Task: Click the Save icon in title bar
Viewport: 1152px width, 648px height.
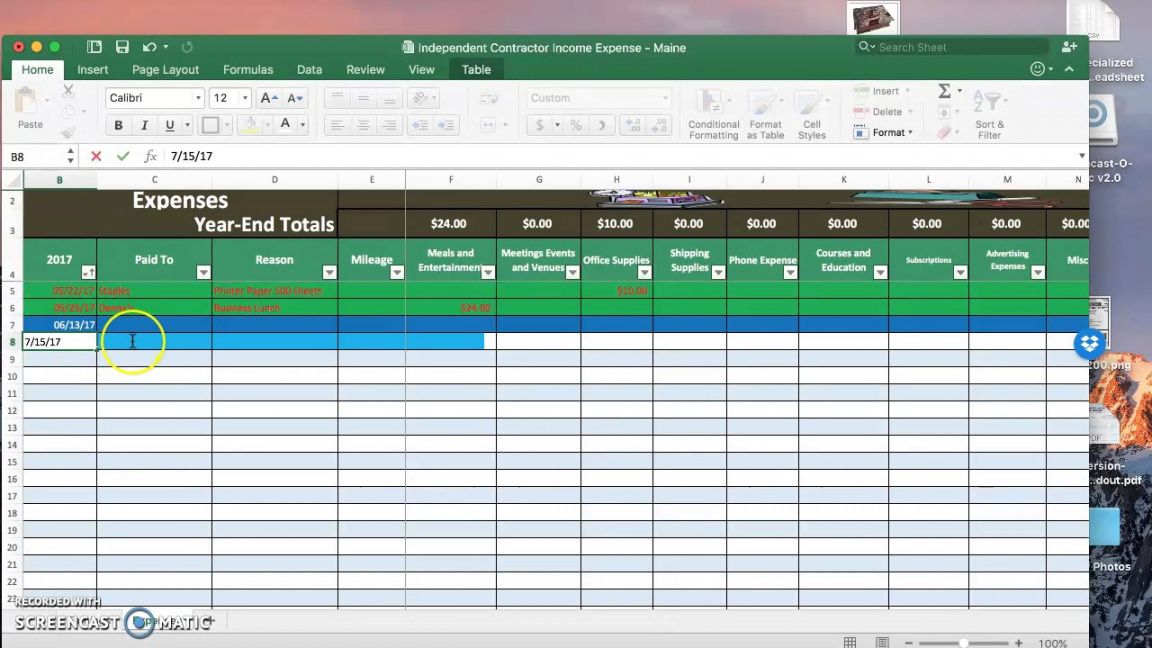Action: click(122, 47)
